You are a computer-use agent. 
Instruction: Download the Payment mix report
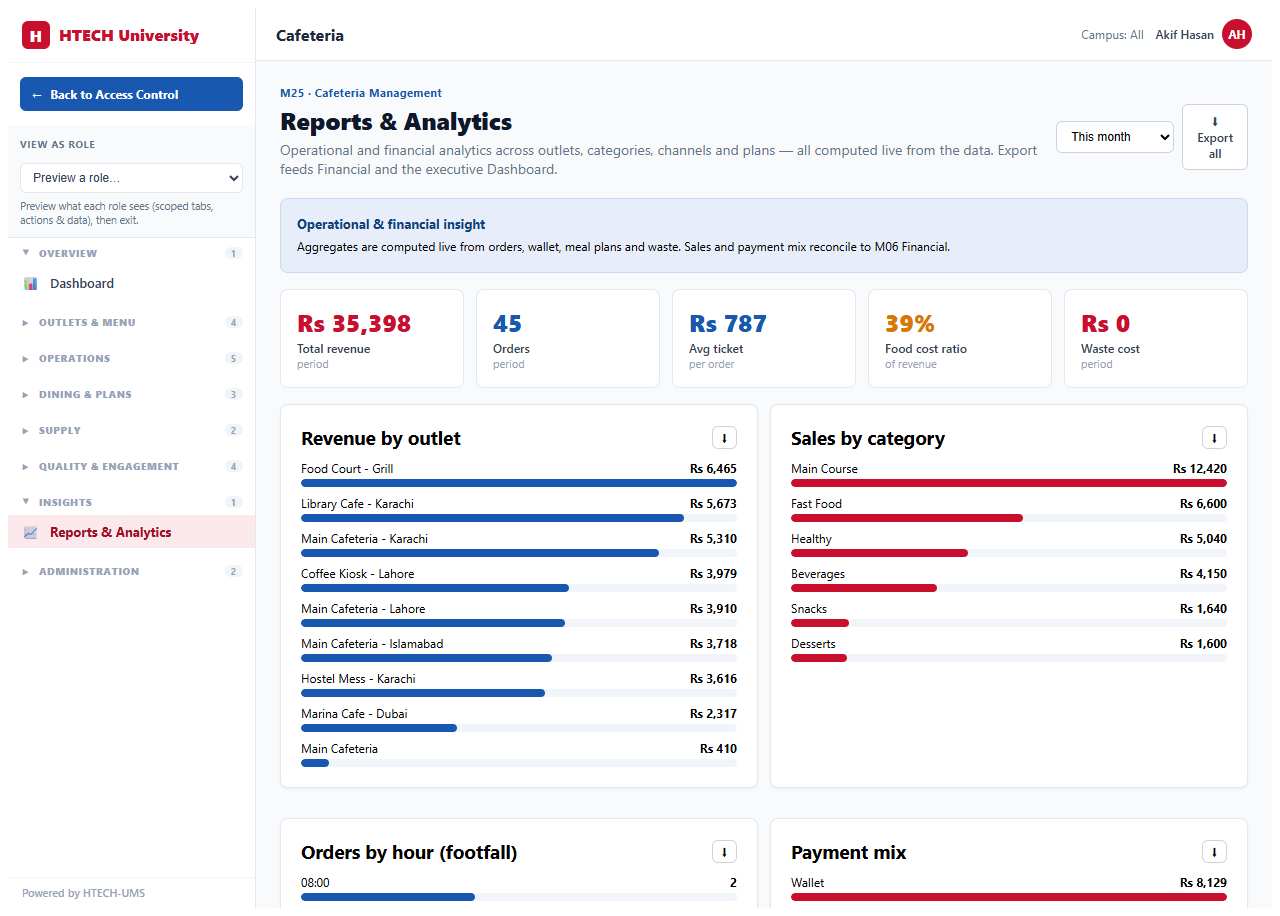pyautogui.click(x=1214, y=852)
